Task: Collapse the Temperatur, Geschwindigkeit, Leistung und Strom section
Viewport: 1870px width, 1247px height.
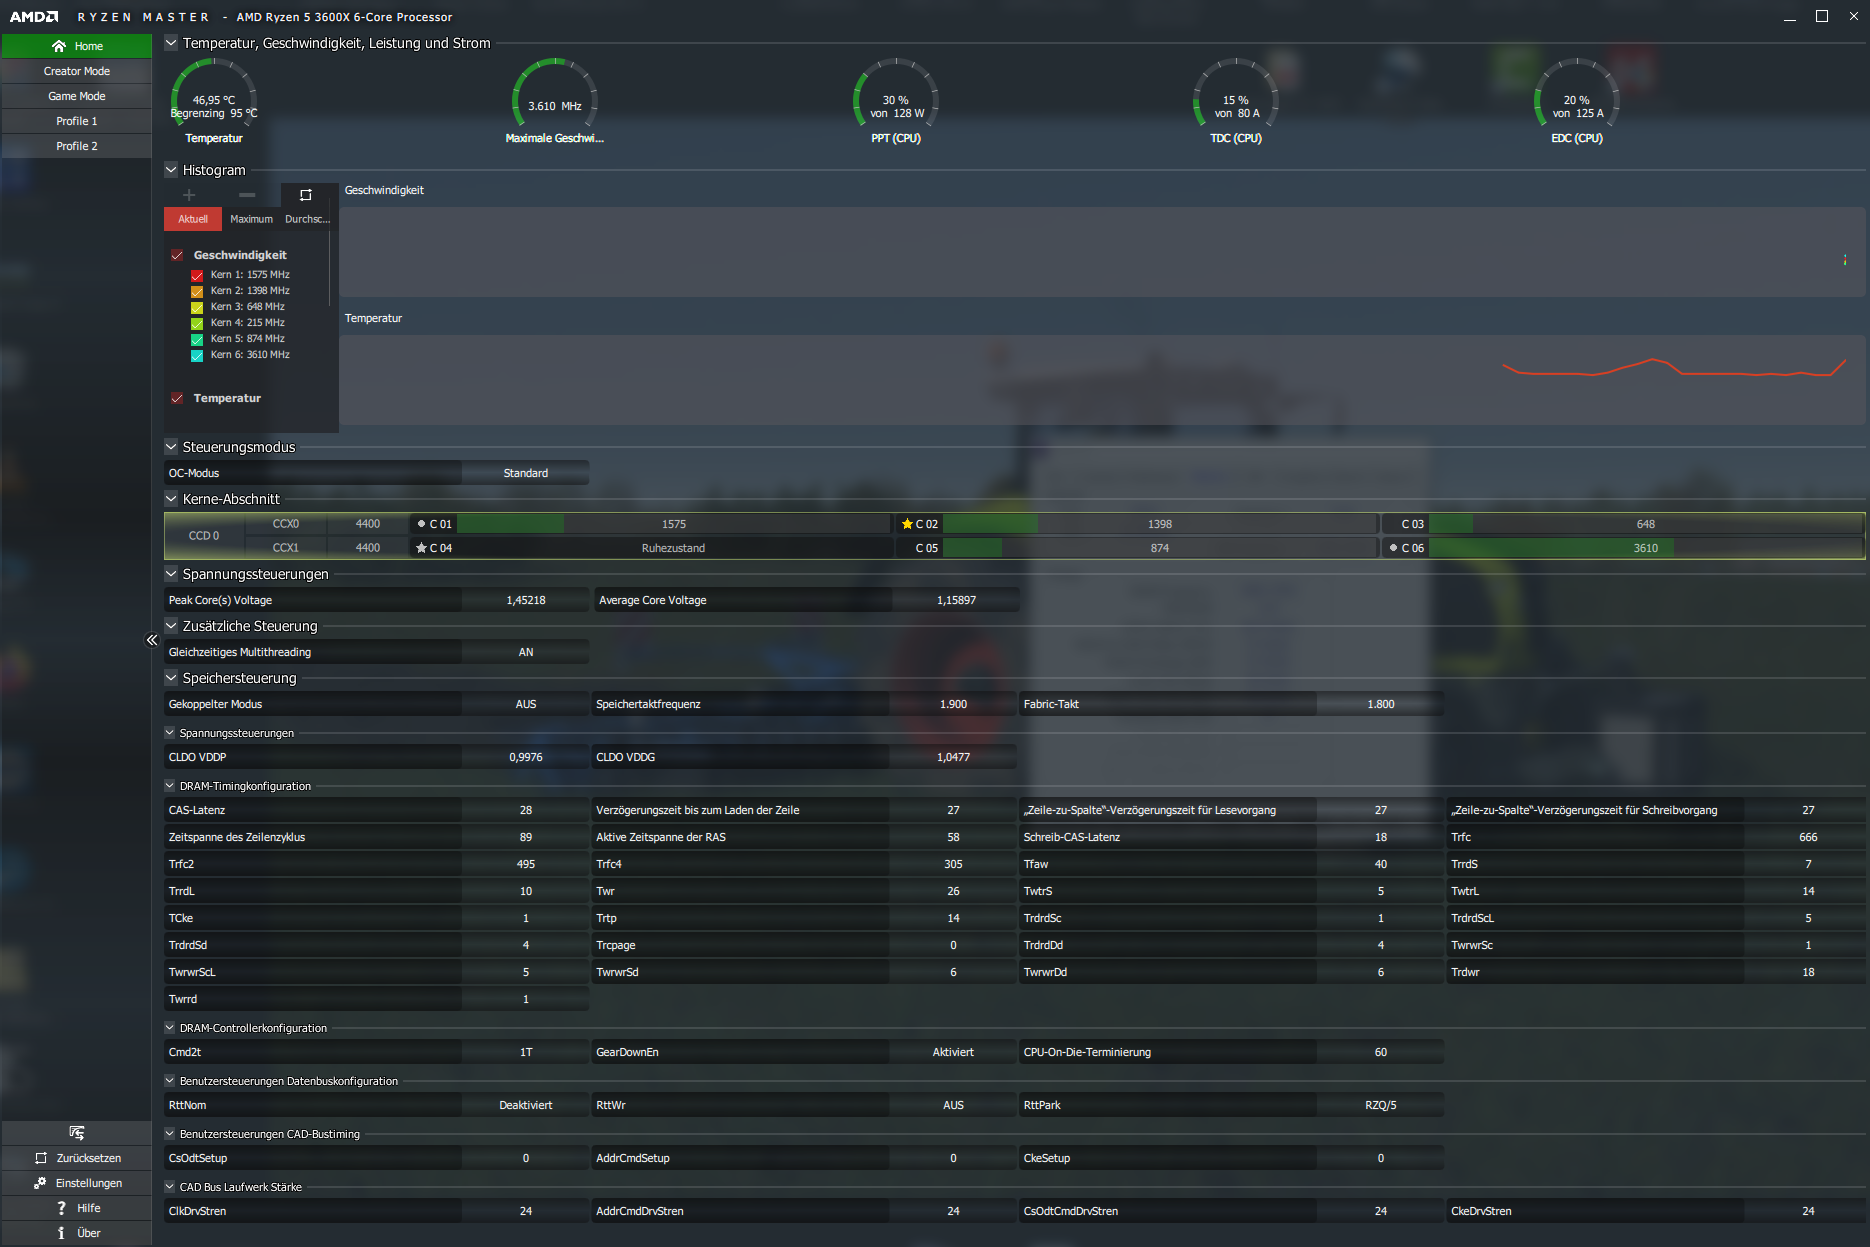Action: (x=171, y=43)
